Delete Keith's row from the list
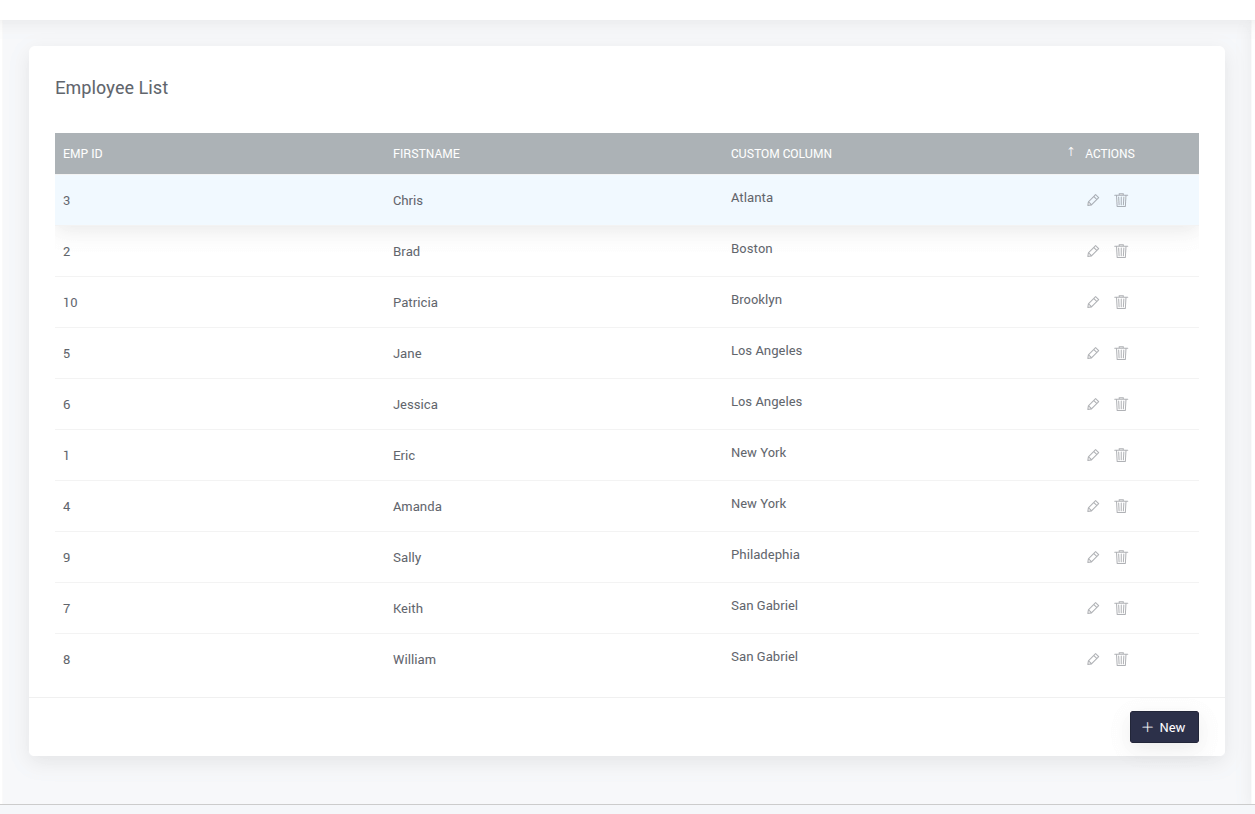 click(x=1121, y=608)
